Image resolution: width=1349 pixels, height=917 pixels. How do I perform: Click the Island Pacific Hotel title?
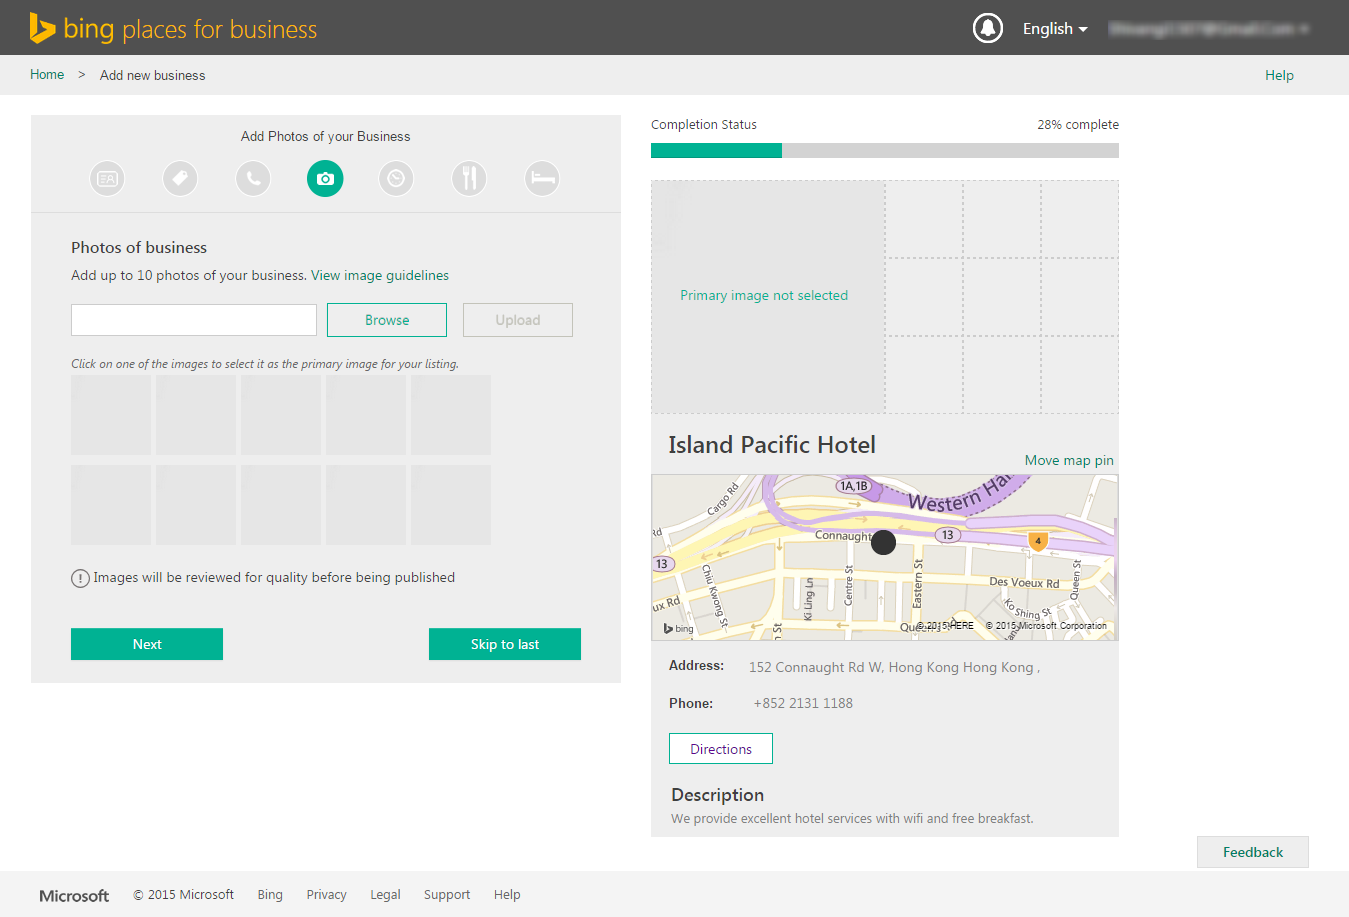(x=772, y=445)
